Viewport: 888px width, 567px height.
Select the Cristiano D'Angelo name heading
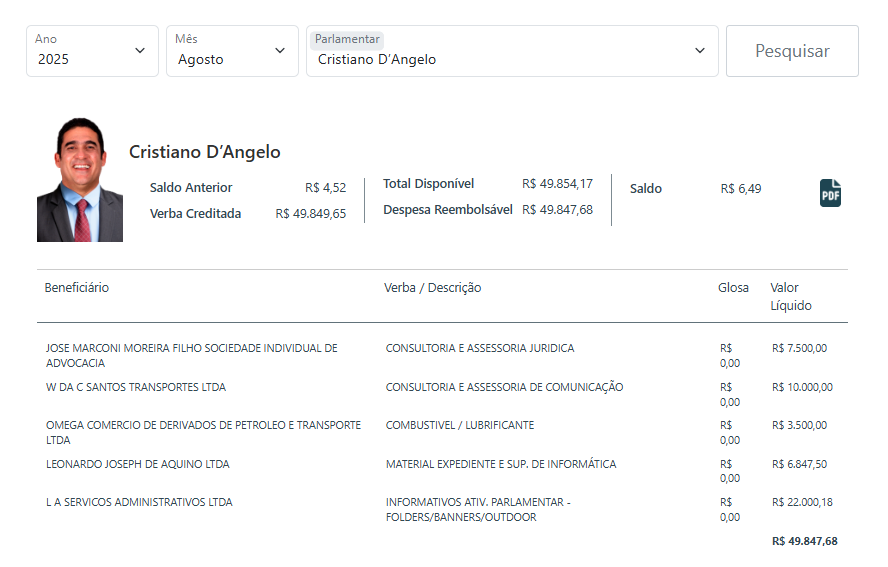(x=205, y=152)
